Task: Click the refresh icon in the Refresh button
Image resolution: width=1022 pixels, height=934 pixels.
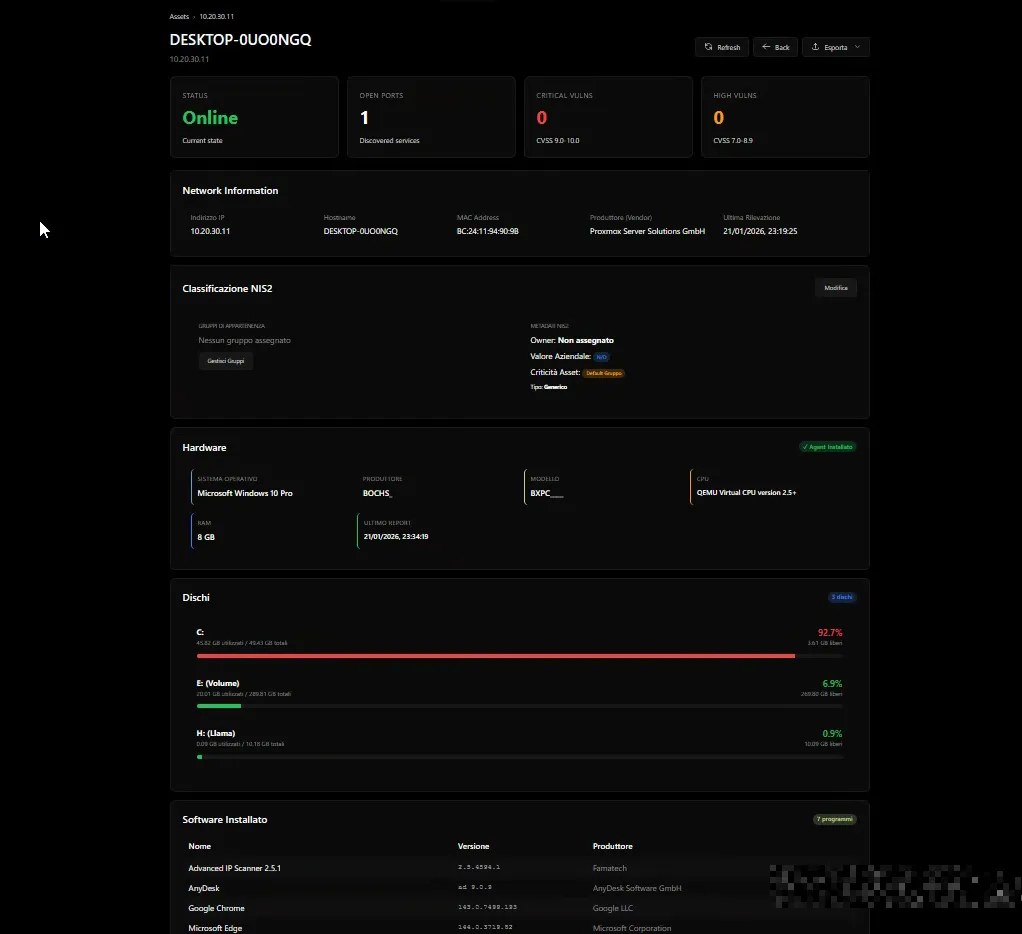Action: [708, 47]
